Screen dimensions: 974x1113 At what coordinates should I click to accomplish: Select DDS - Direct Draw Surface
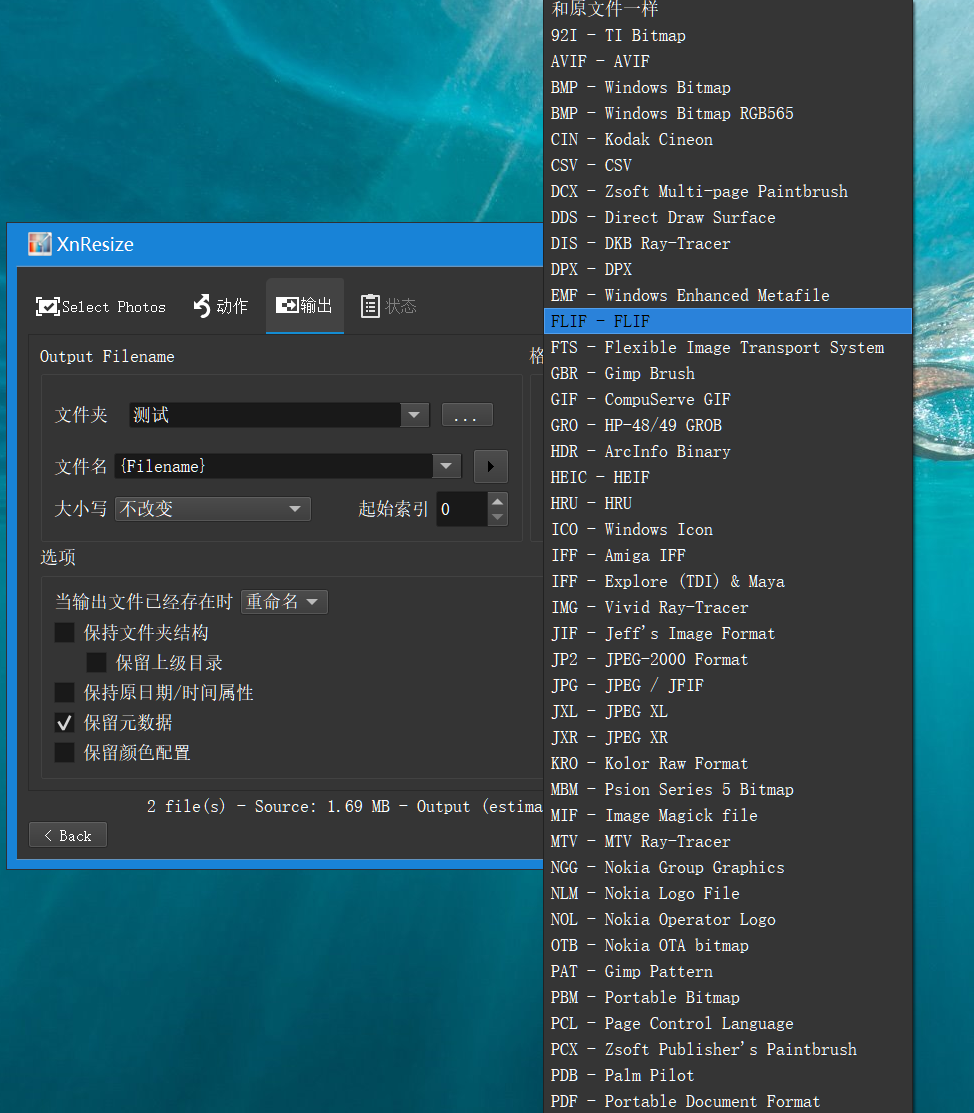point(728,217)
